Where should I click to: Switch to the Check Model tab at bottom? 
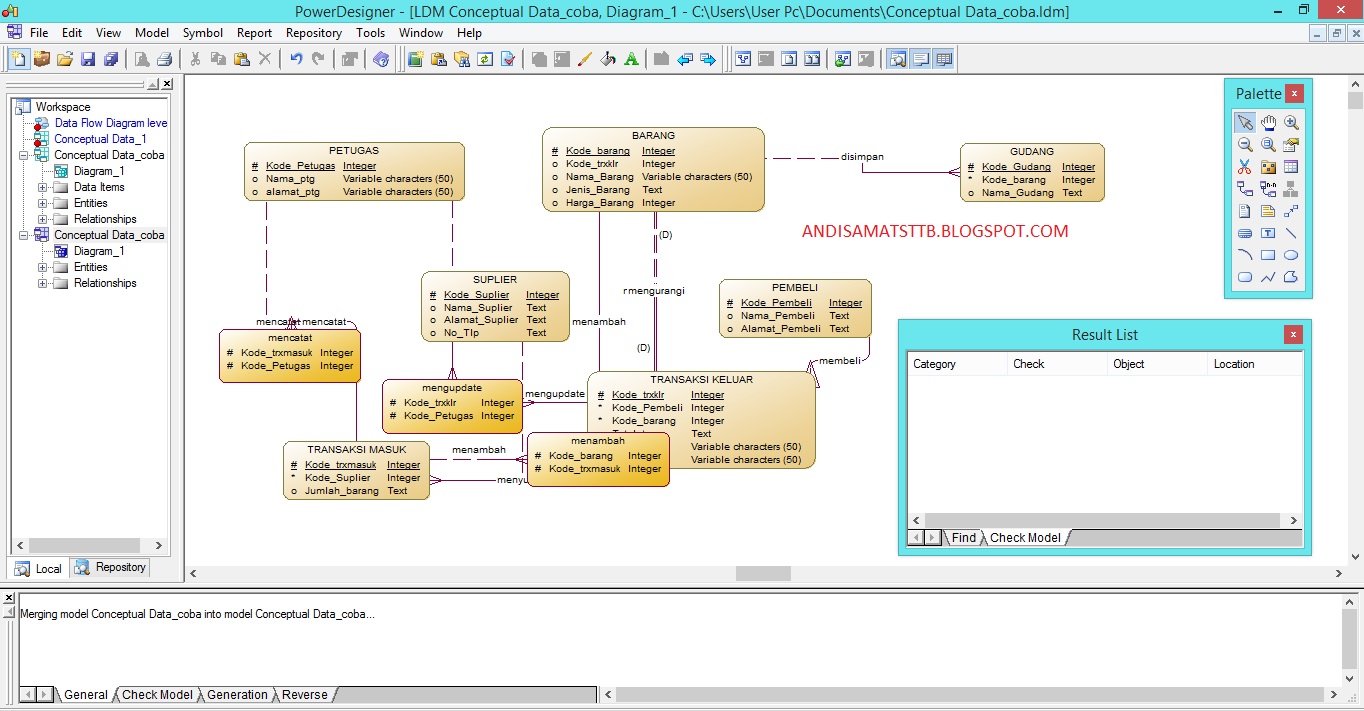[157, 694]
